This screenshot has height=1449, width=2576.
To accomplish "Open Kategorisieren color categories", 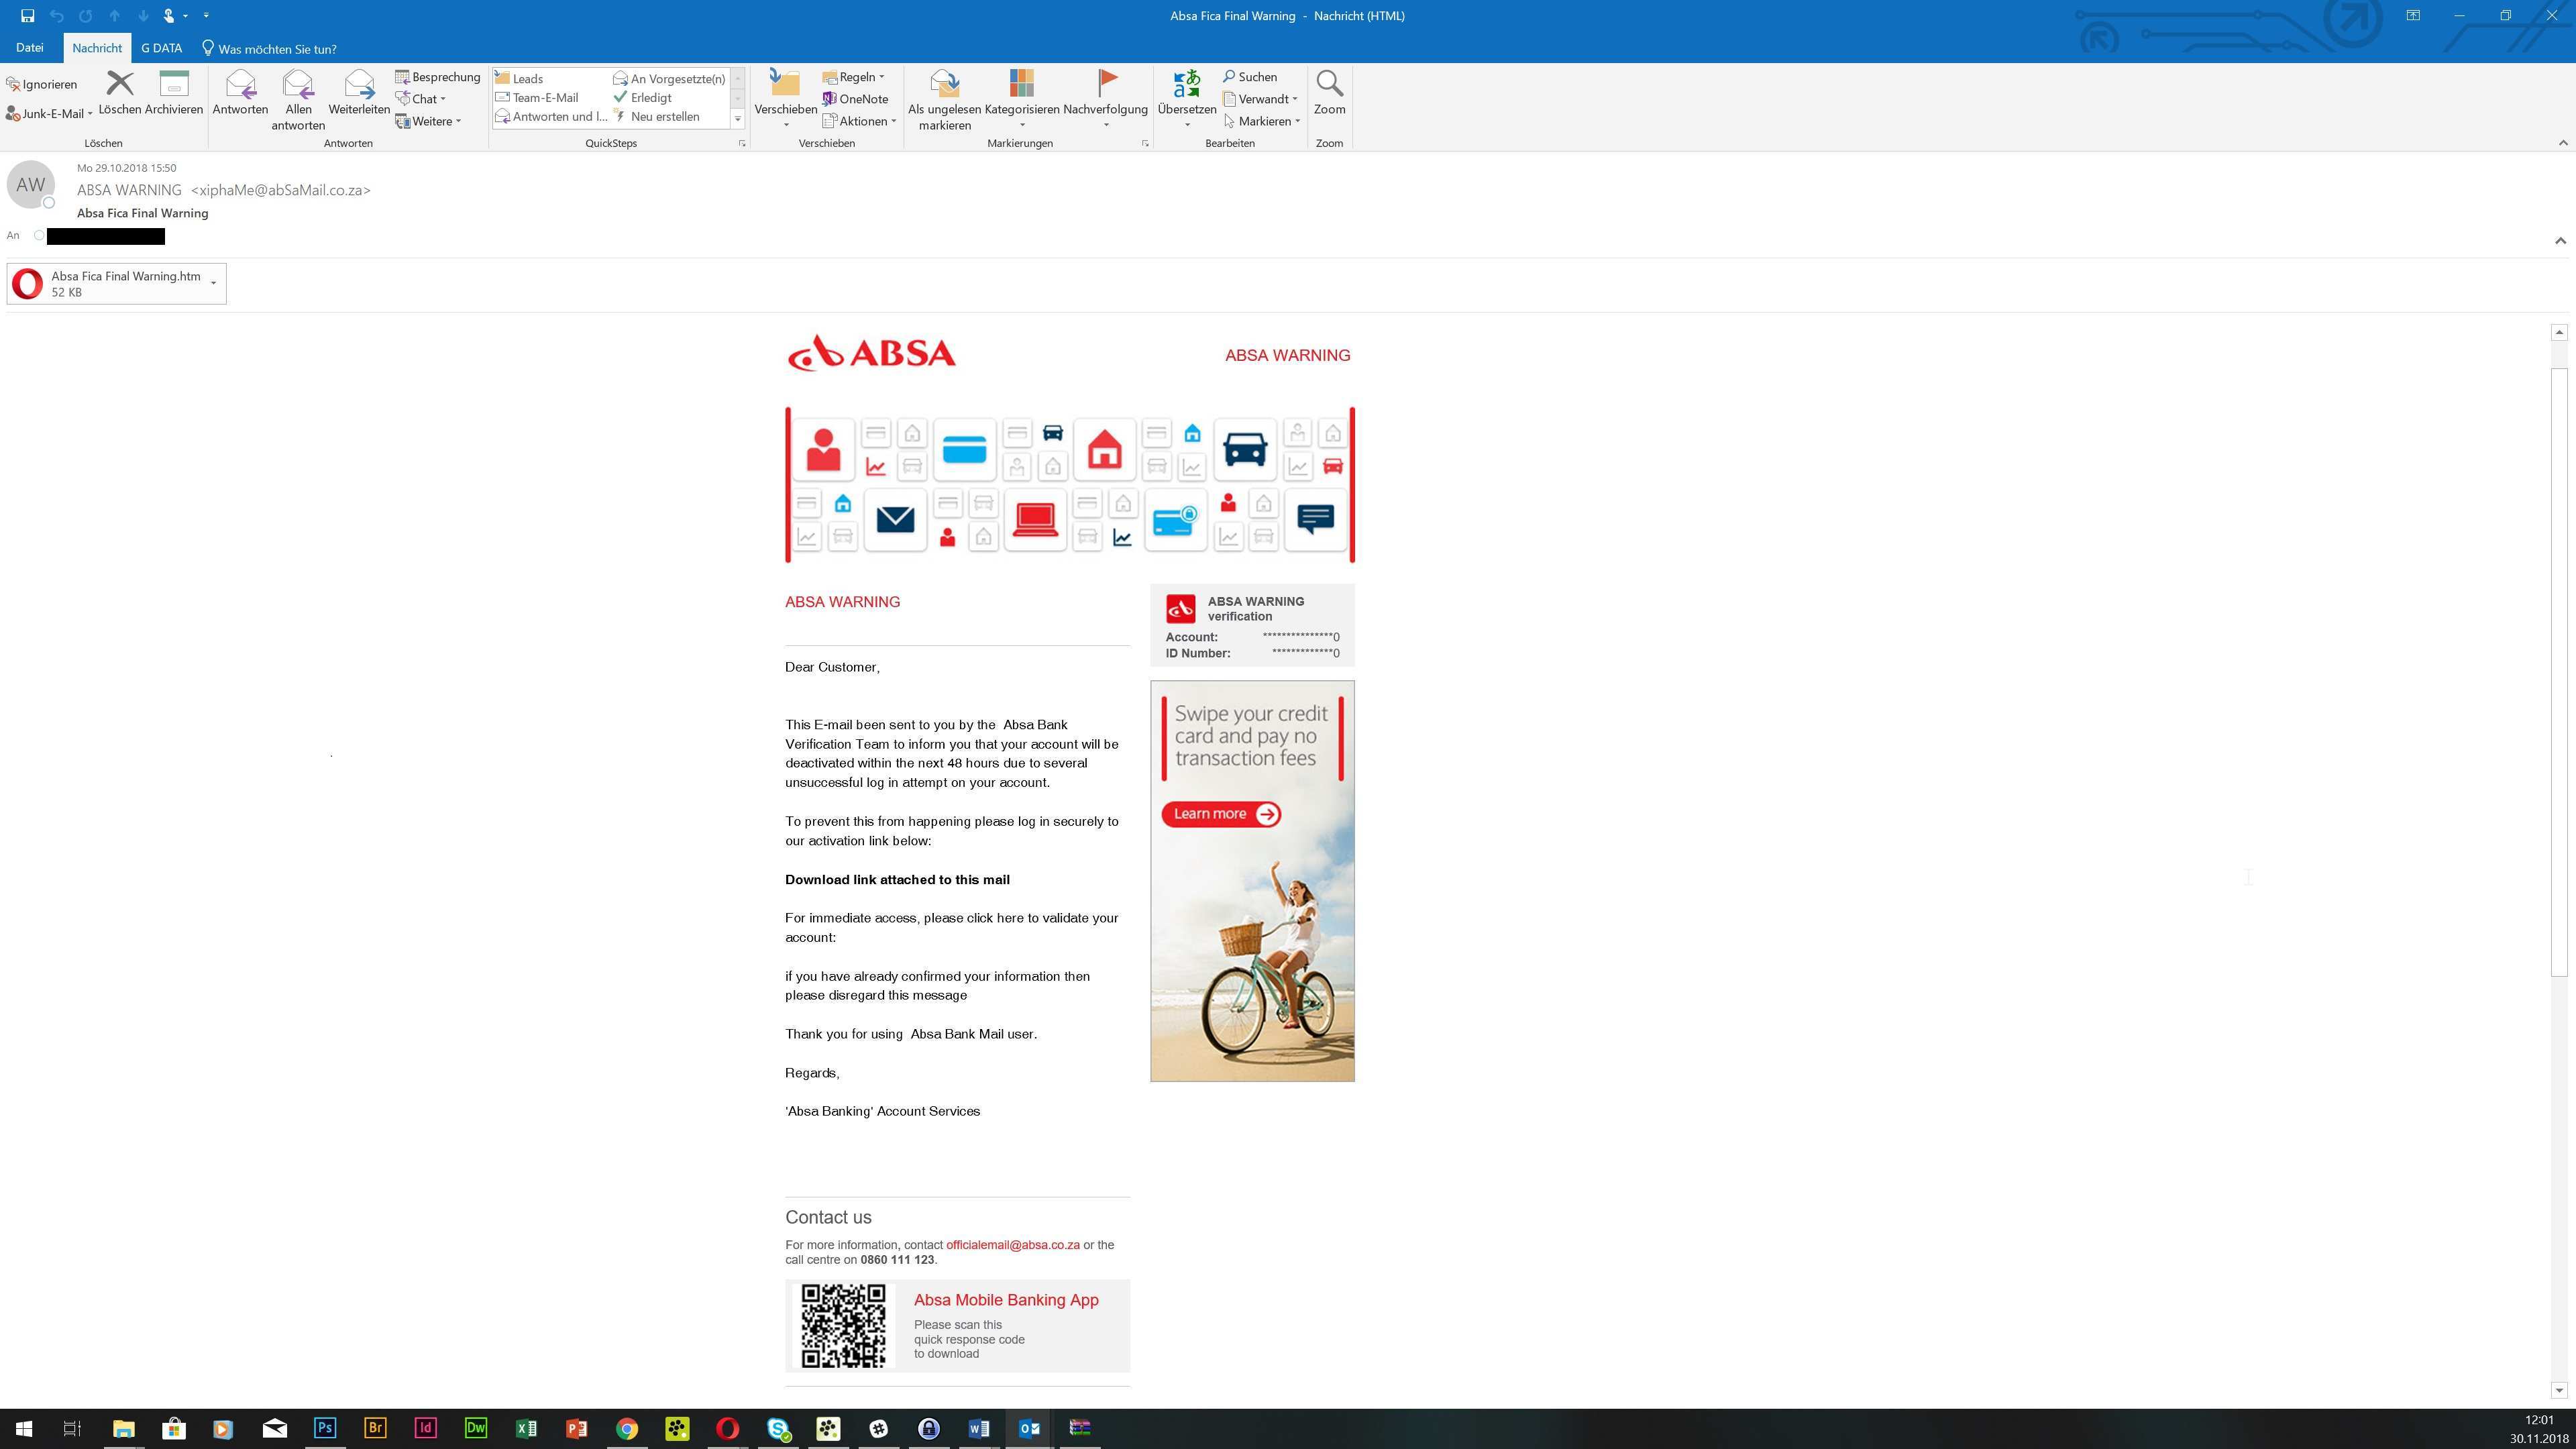I will coord(1021,84).
